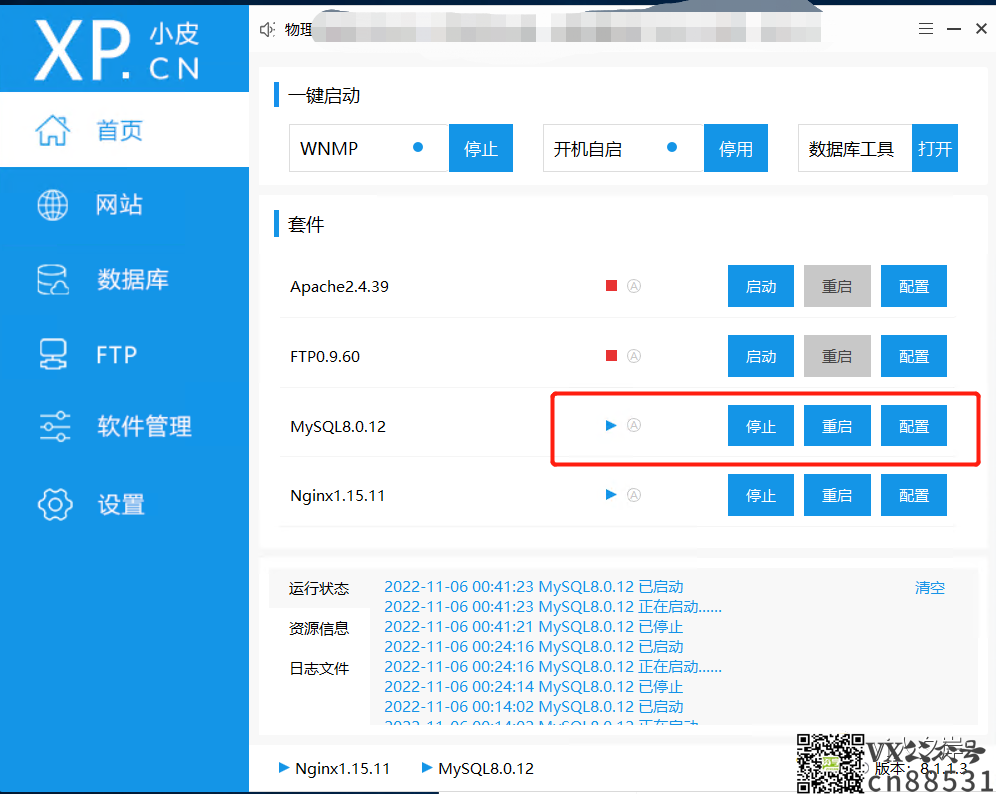Image resolution: width=996 pixels, height=794 pixels.
Task: Toggle the WNMP status dot
Action: 418,147
